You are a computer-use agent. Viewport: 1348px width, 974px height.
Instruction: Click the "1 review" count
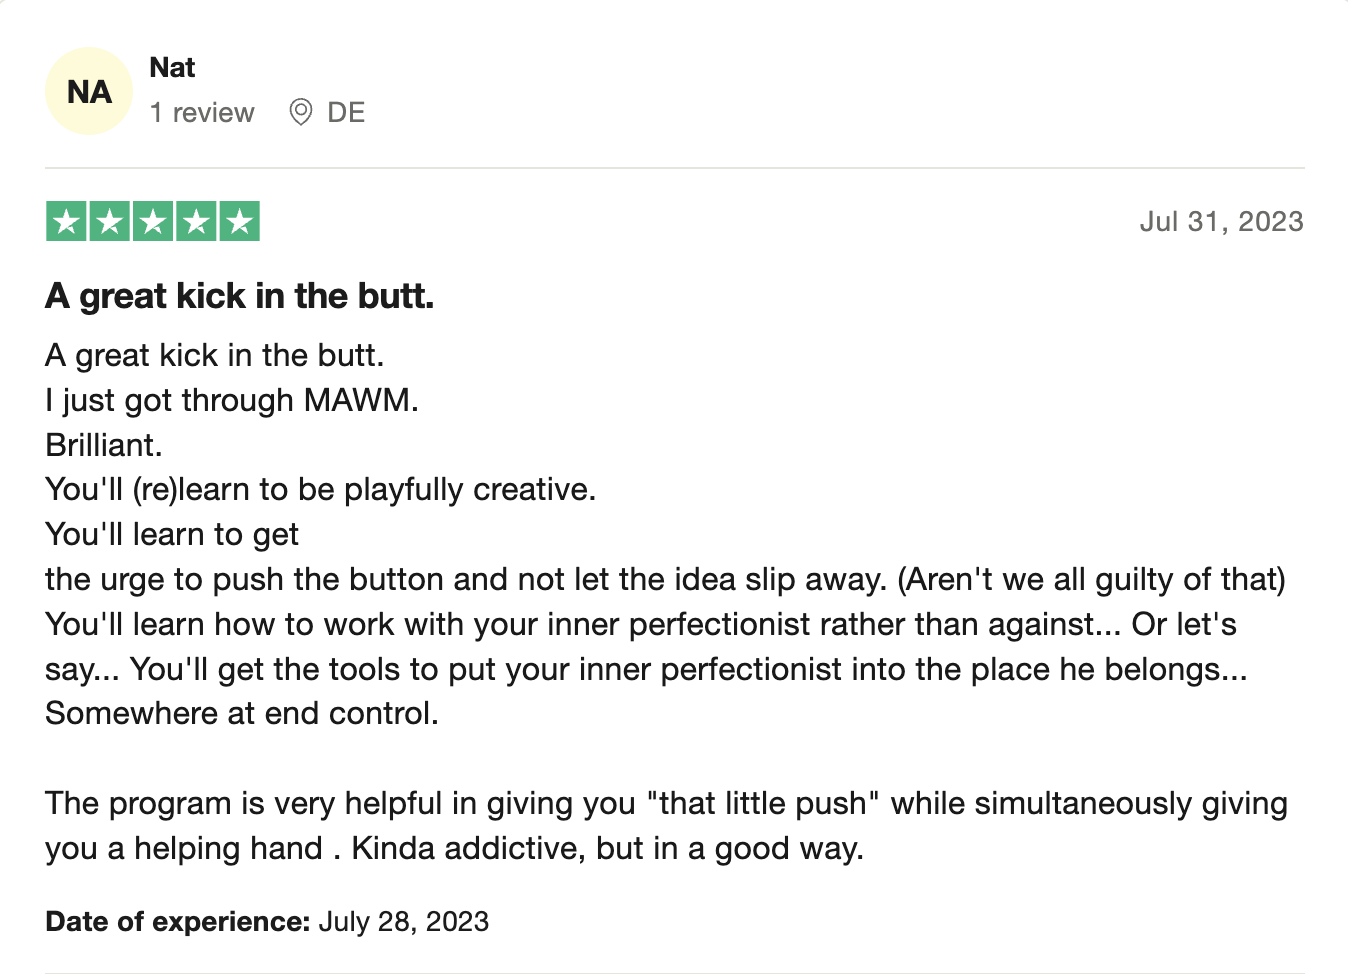(202, 113)
